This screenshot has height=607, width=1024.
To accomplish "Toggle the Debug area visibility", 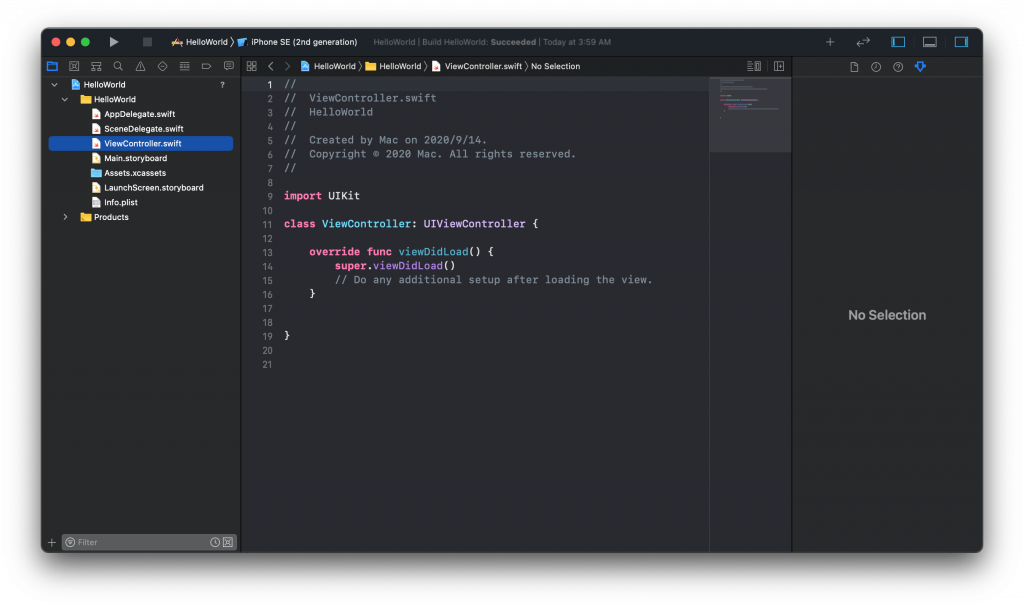I will pos(929,42).
